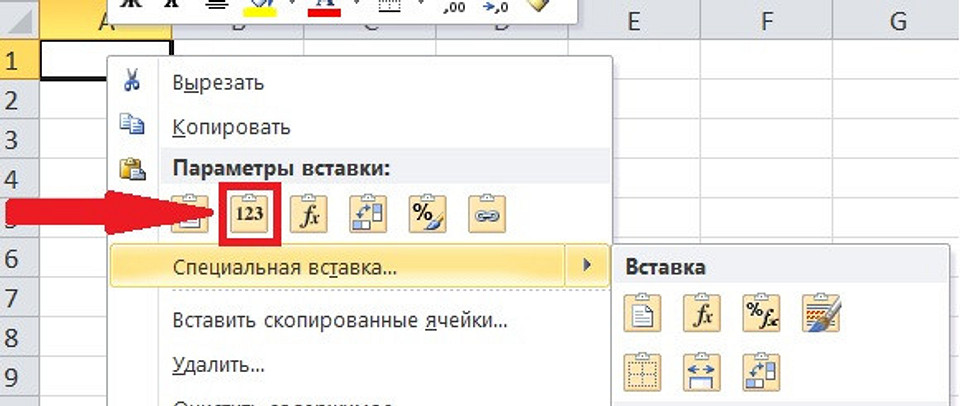Choose Formulas and Number Formatting %fx icon

tap(761, 313)
